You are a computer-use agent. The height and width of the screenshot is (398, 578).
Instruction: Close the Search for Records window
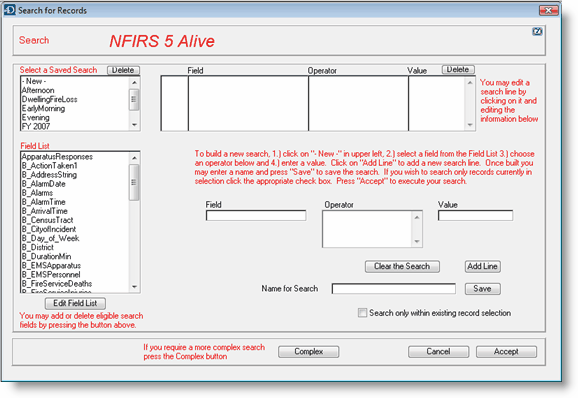pyautogui.click(x=548, y=10)
